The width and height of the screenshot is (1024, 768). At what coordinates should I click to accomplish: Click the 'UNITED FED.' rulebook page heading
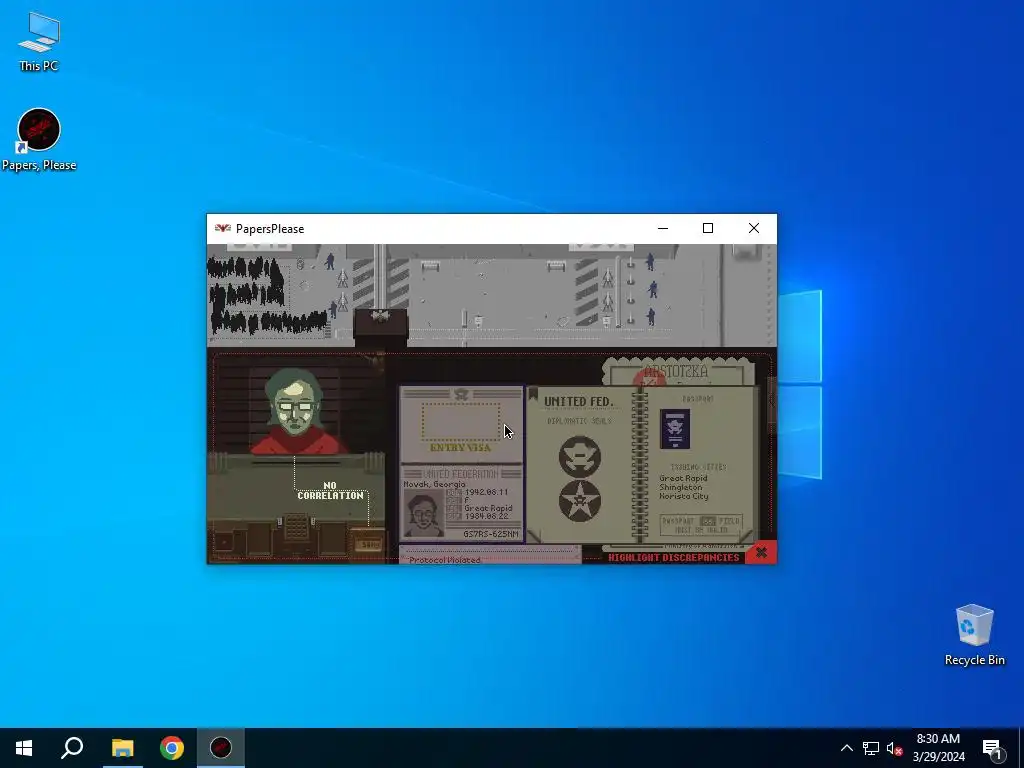point(579,401)
